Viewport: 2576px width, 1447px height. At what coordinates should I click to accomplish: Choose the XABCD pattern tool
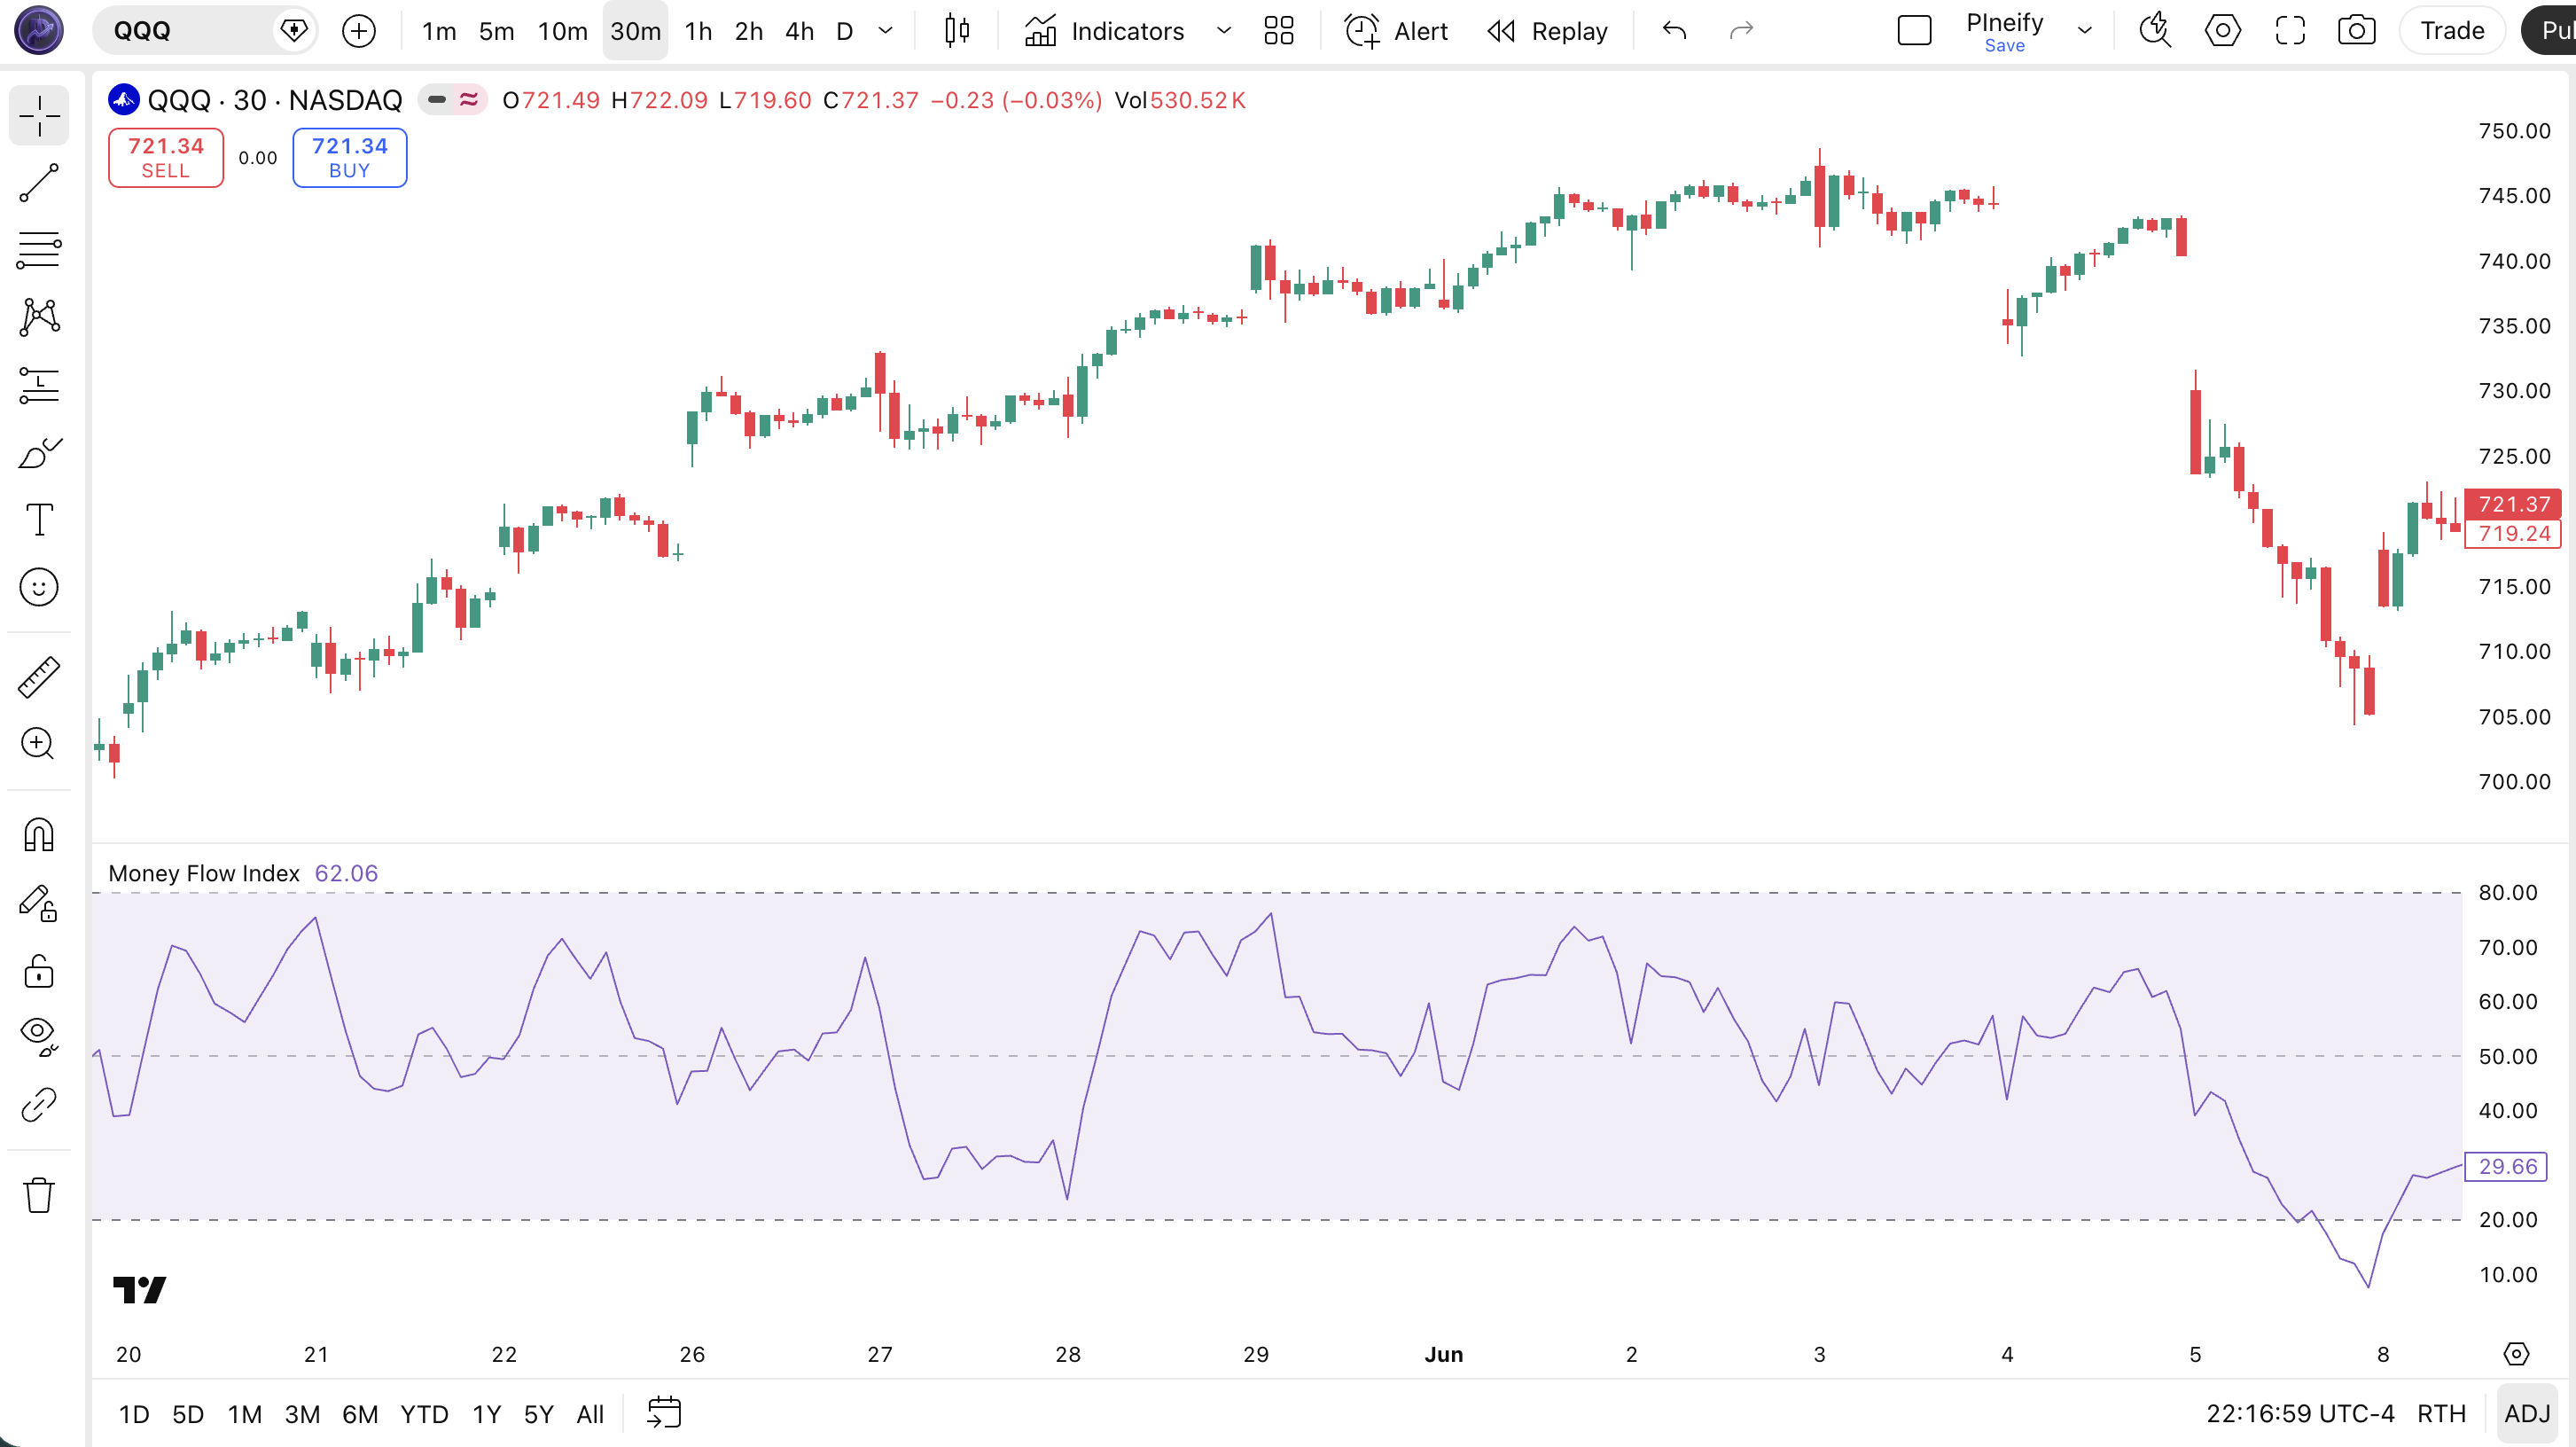(39, 317)
